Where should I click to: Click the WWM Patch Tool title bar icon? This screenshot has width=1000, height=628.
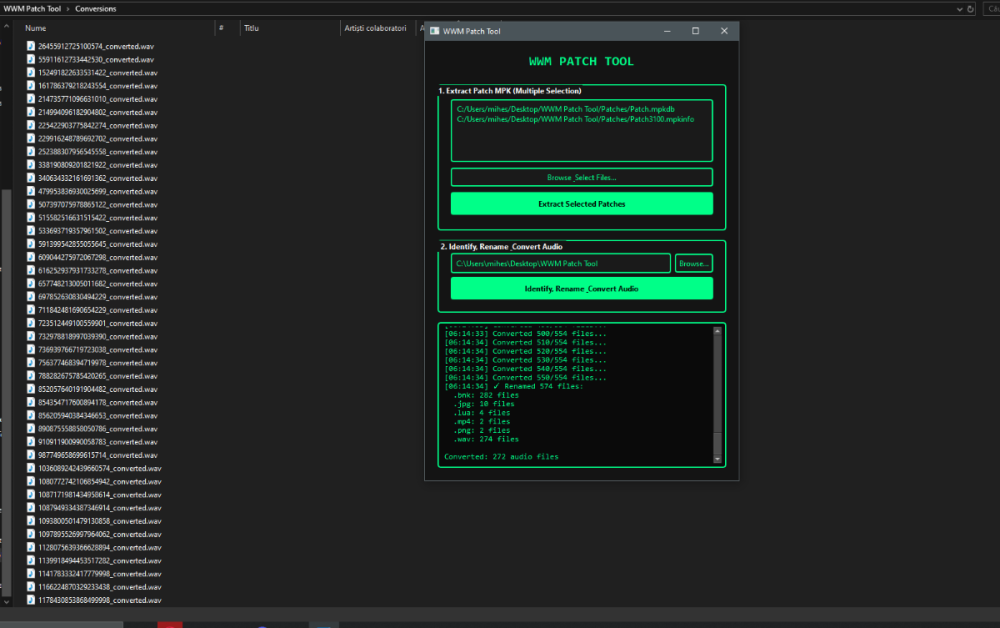click(x=434, y=31)
